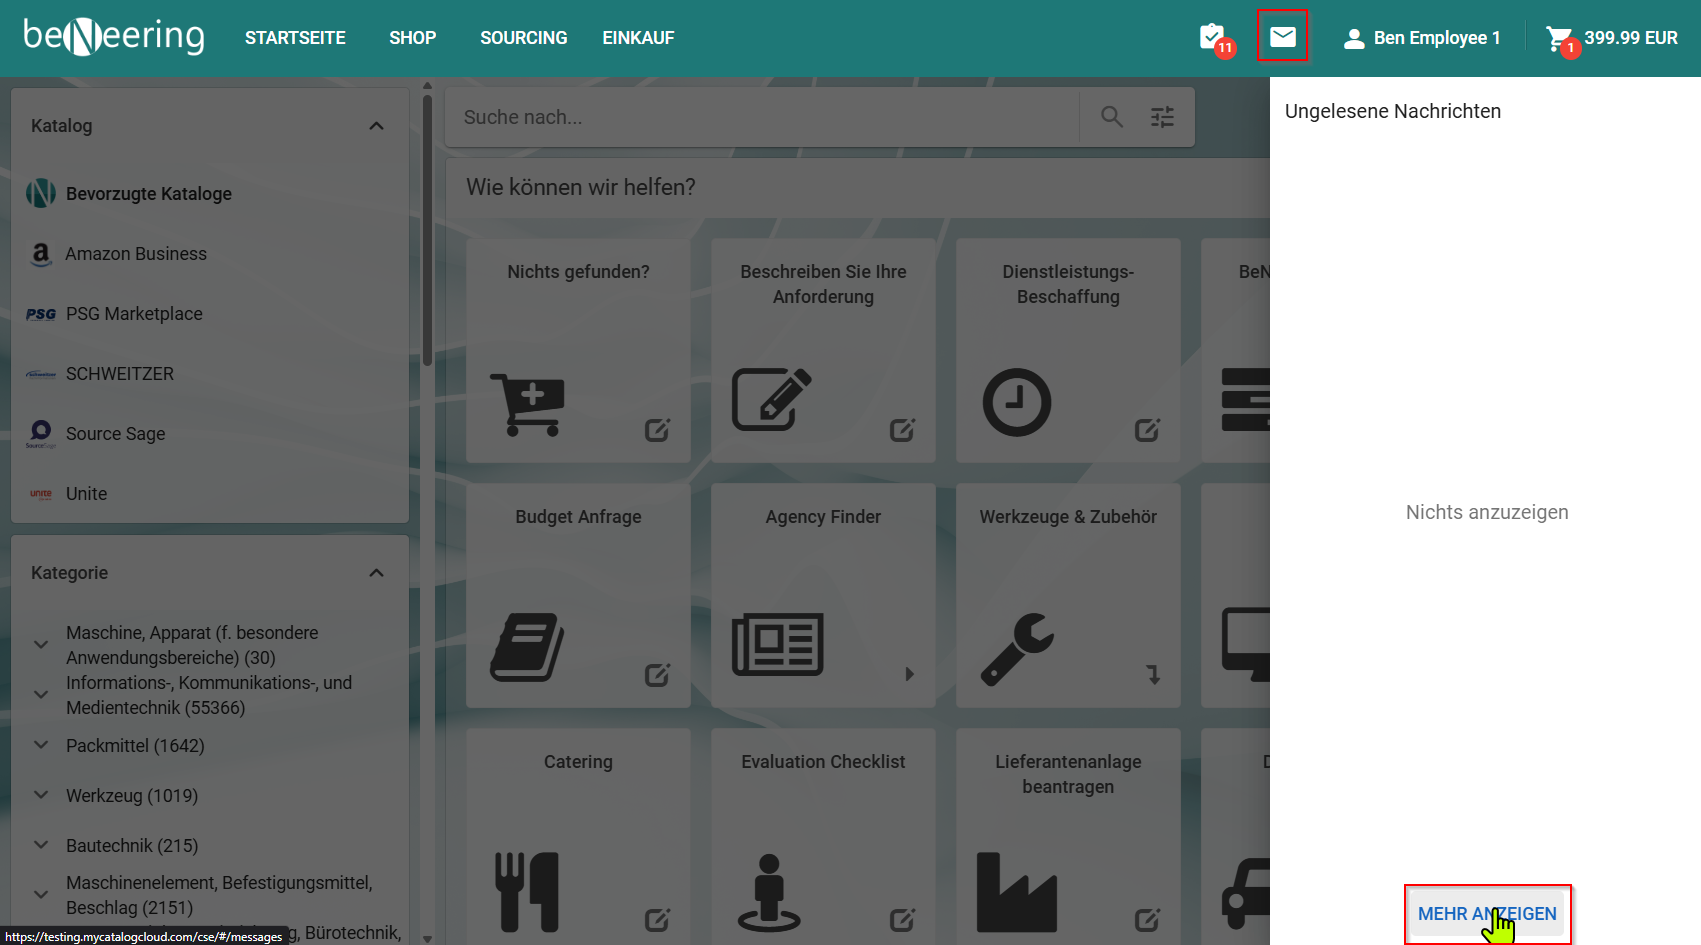Open the SOURCING menu item
Image resolution: width=1701 pixels, height=945 pixels.
click(x=523, y=38)
